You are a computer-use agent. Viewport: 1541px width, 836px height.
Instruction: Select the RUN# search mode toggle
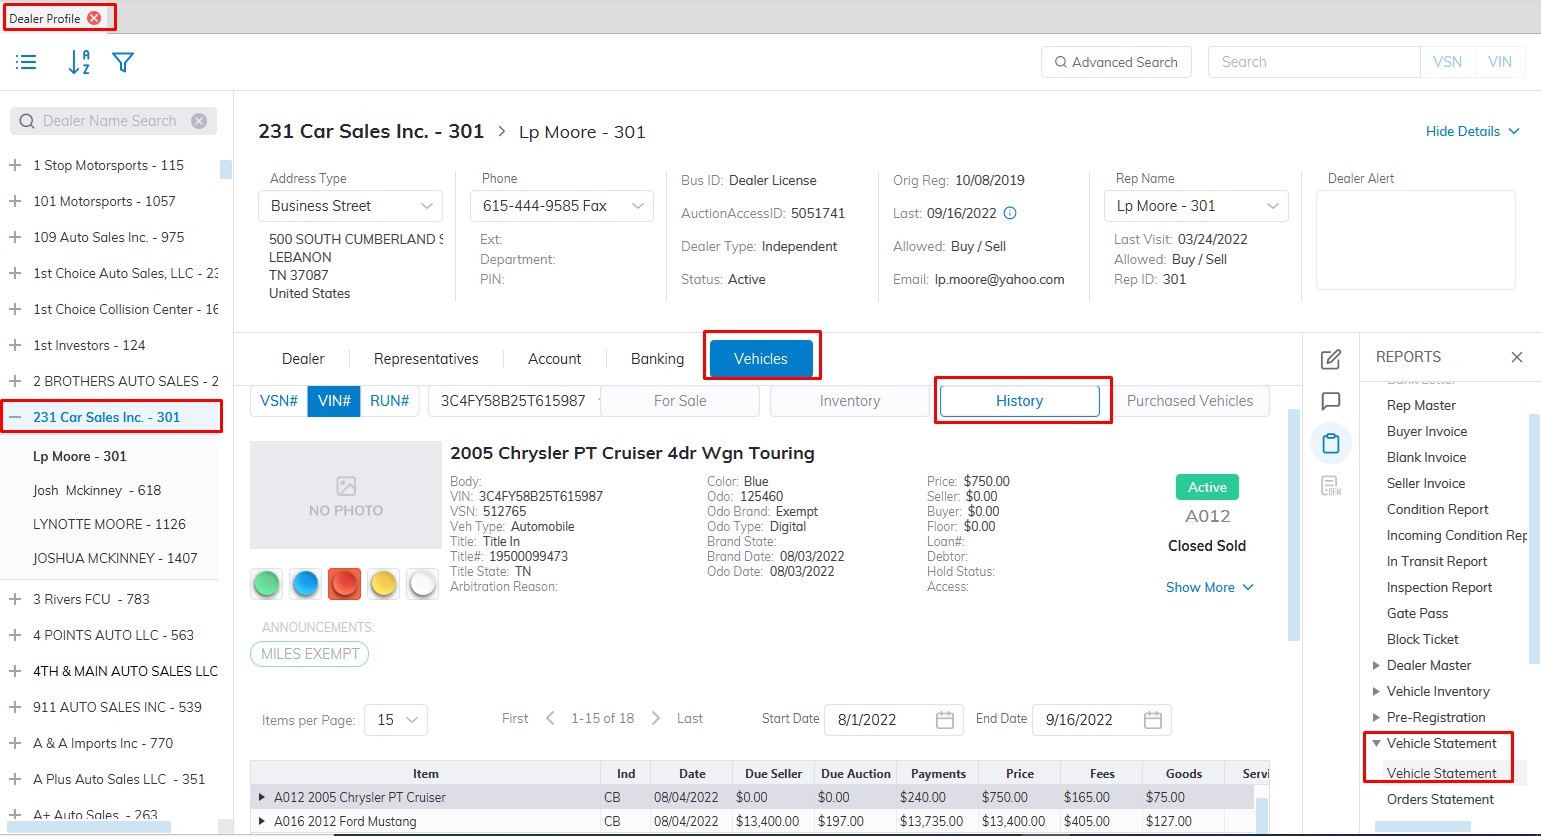click(x=389, y=401)
